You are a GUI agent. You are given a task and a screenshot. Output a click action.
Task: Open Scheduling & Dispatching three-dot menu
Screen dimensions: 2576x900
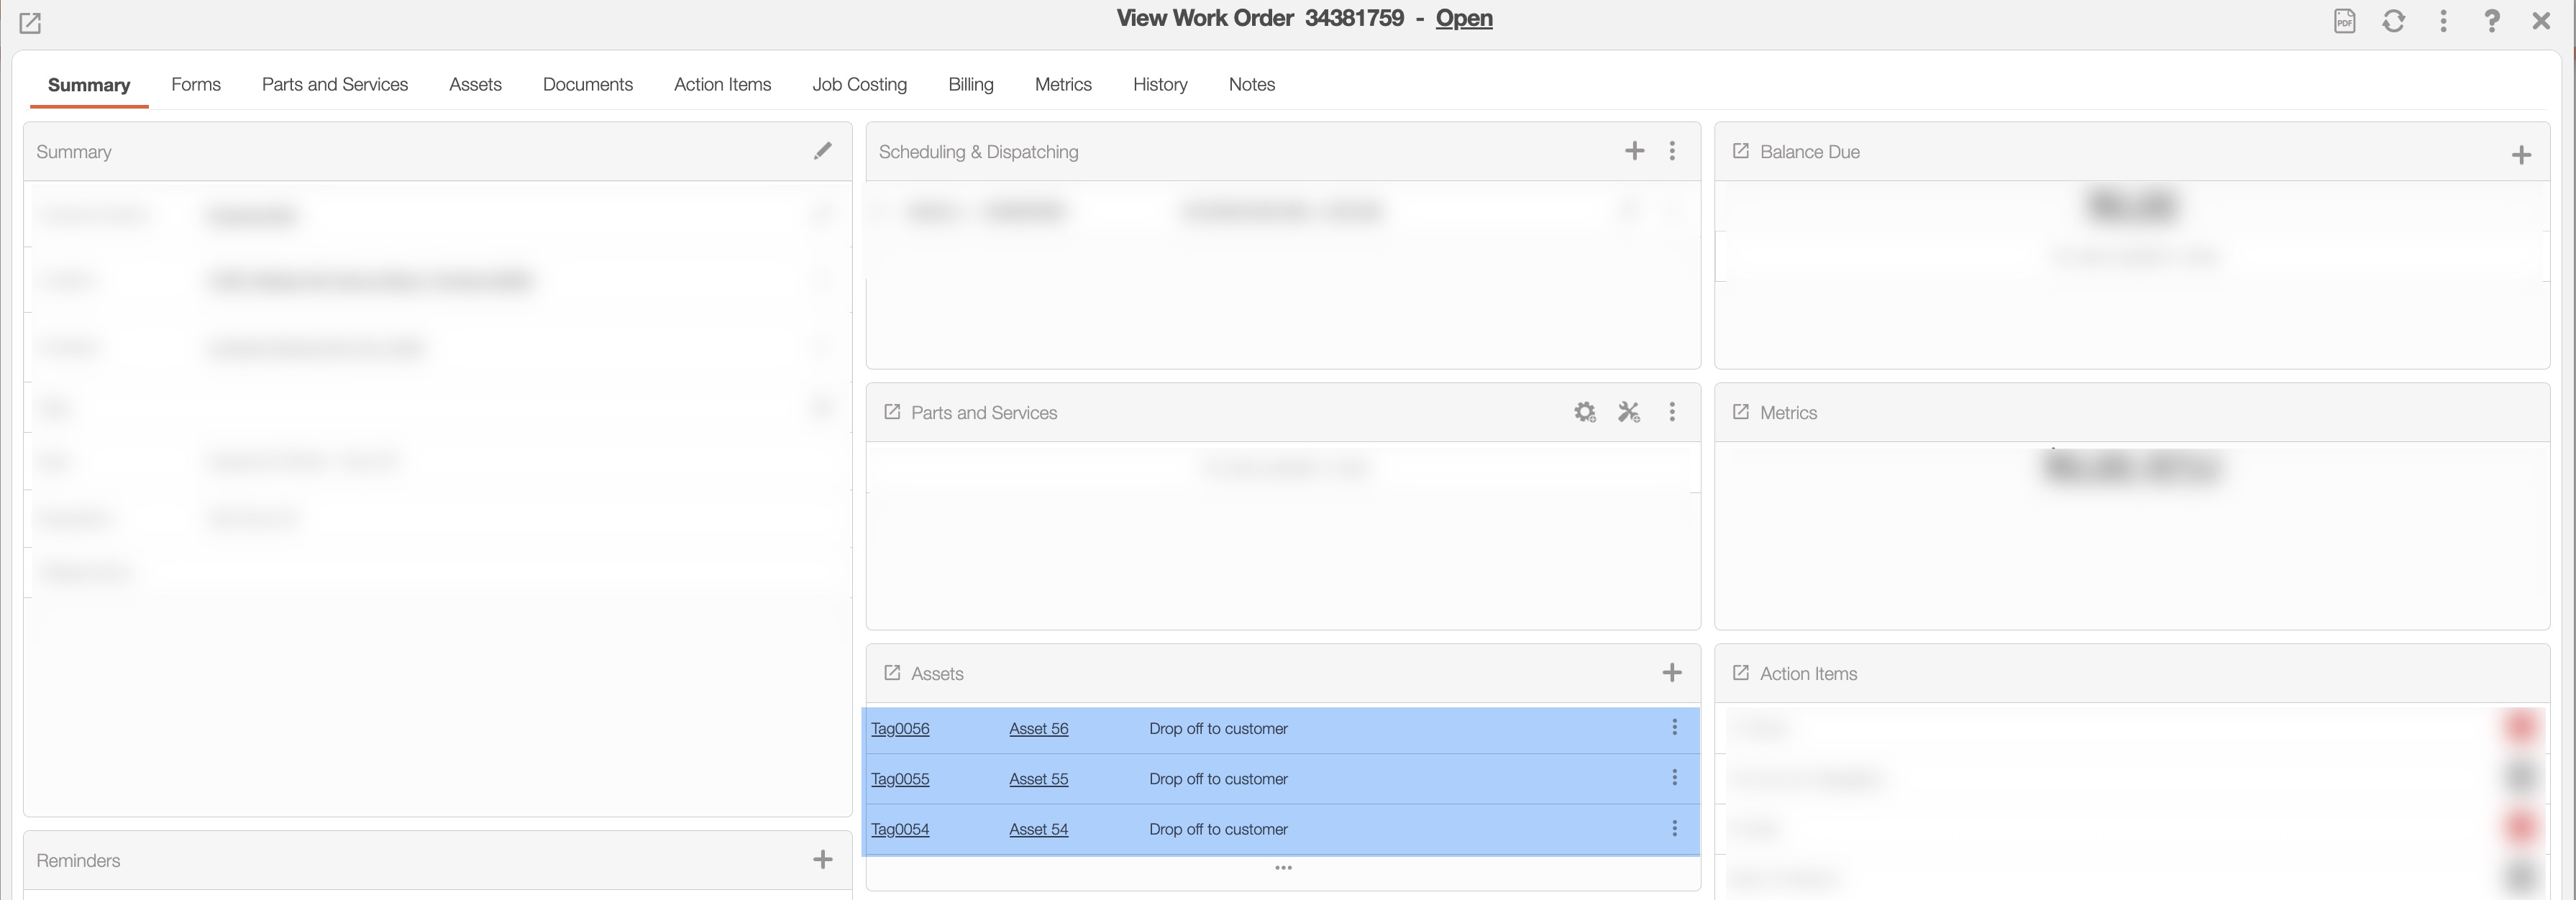coord(1672,151)
